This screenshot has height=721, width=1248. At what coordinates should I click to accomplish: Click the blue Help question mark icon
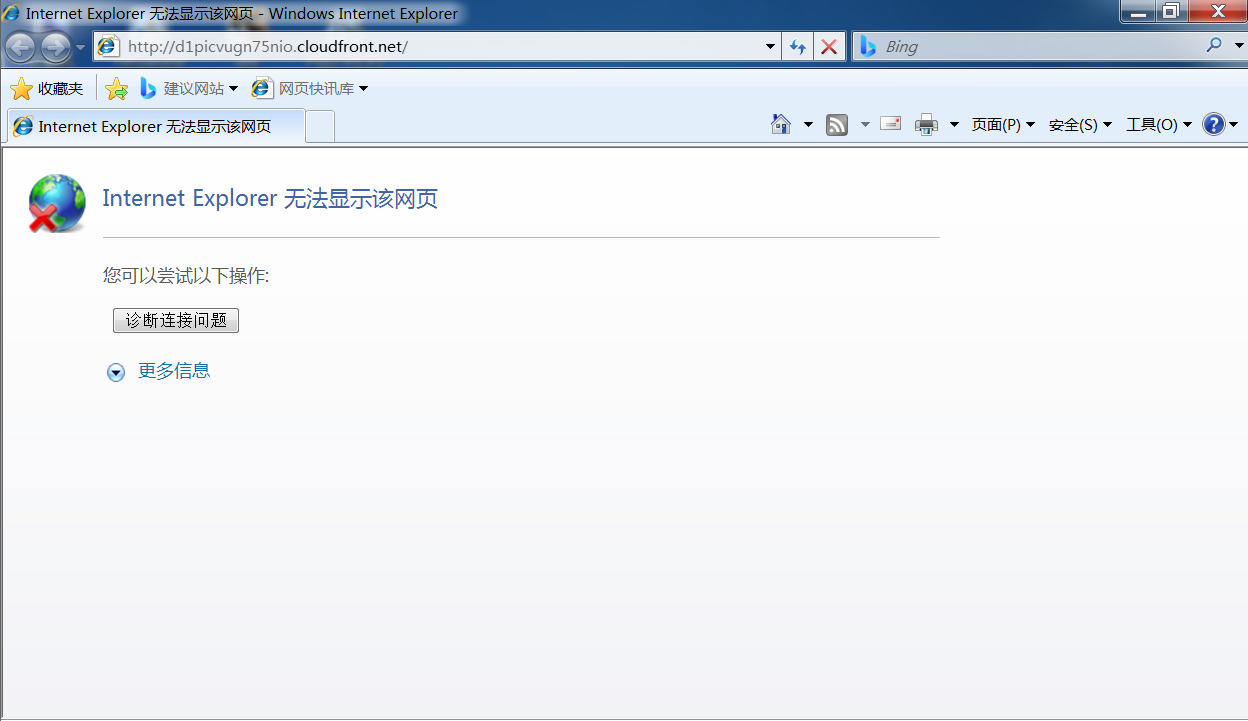(x=1214, y=124)
